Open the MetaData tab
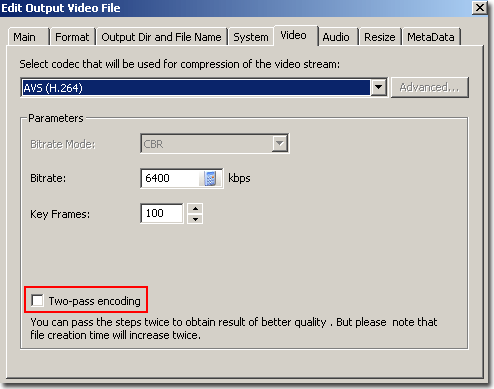This screenshot has width=494, height=389. click(x=431, y=37)
